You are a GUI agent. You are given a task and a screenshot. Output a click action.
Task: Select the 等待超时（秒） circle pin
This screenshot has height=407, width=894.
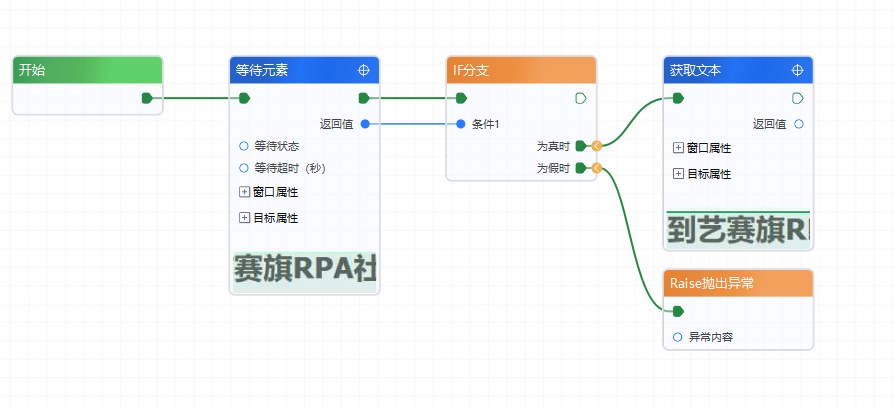pyautogui.click(x=244, y=168)
